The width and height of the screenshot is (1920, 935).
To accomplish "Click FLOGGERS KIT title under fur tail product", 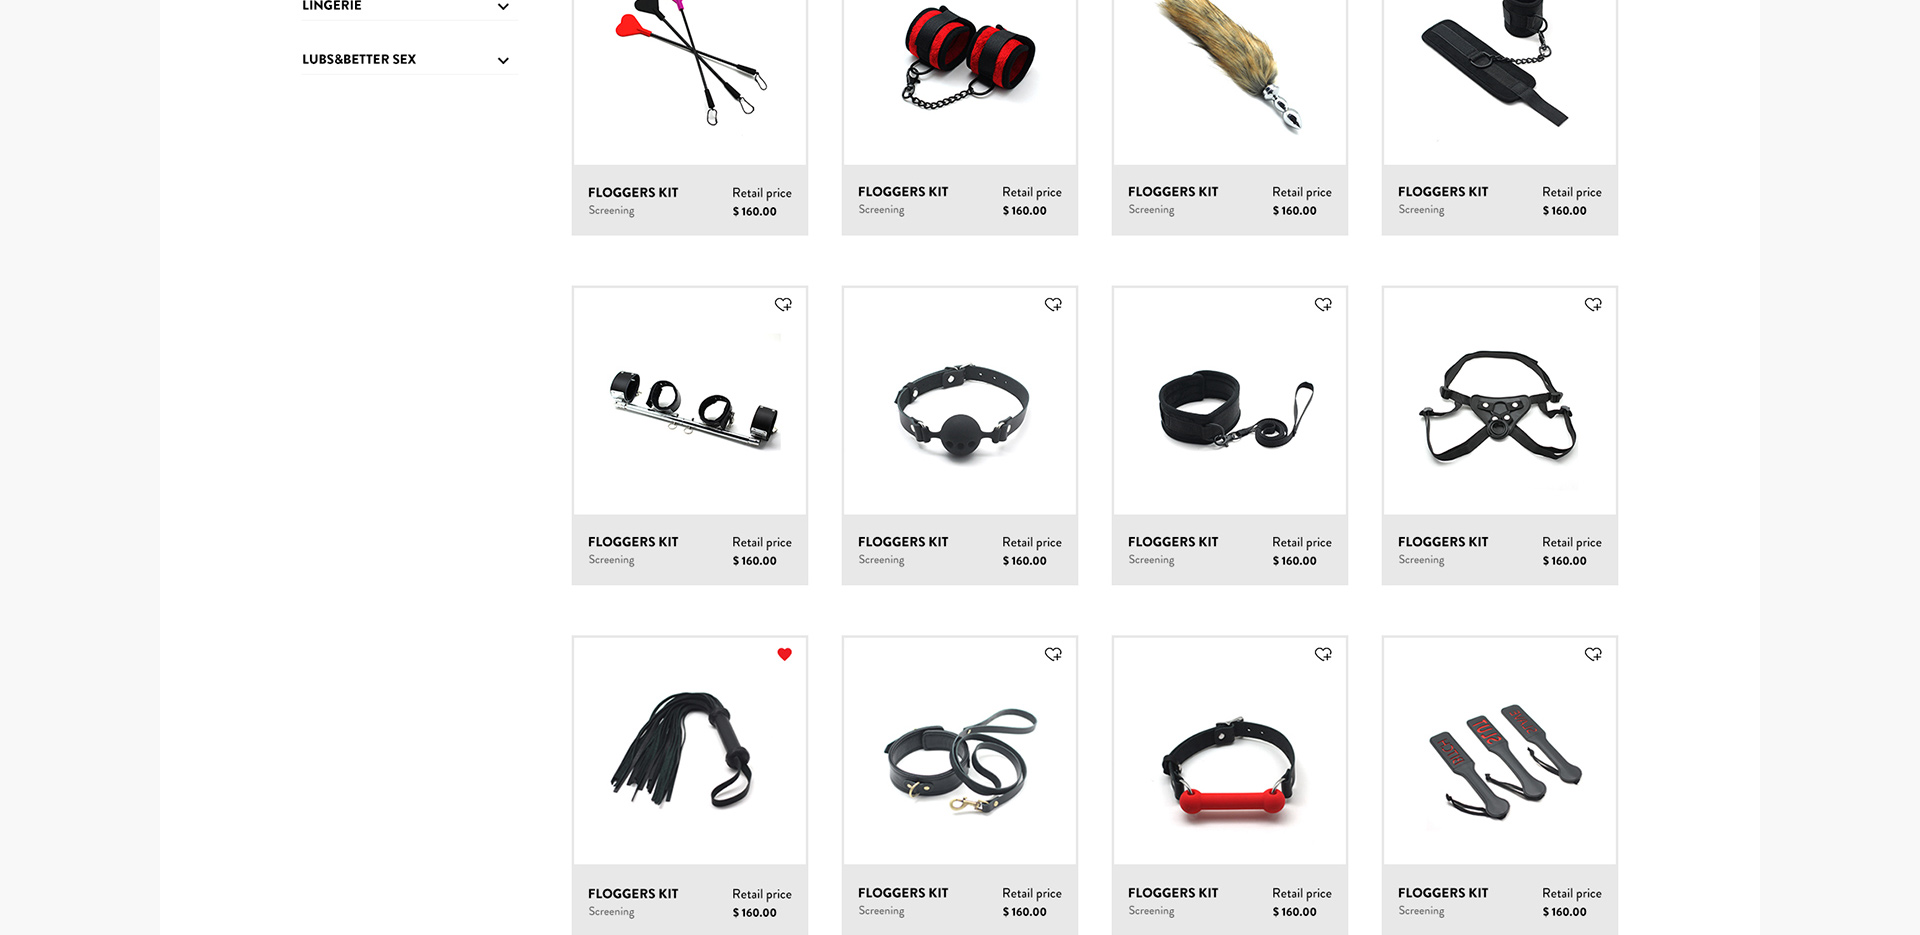I will [1173, 192].
